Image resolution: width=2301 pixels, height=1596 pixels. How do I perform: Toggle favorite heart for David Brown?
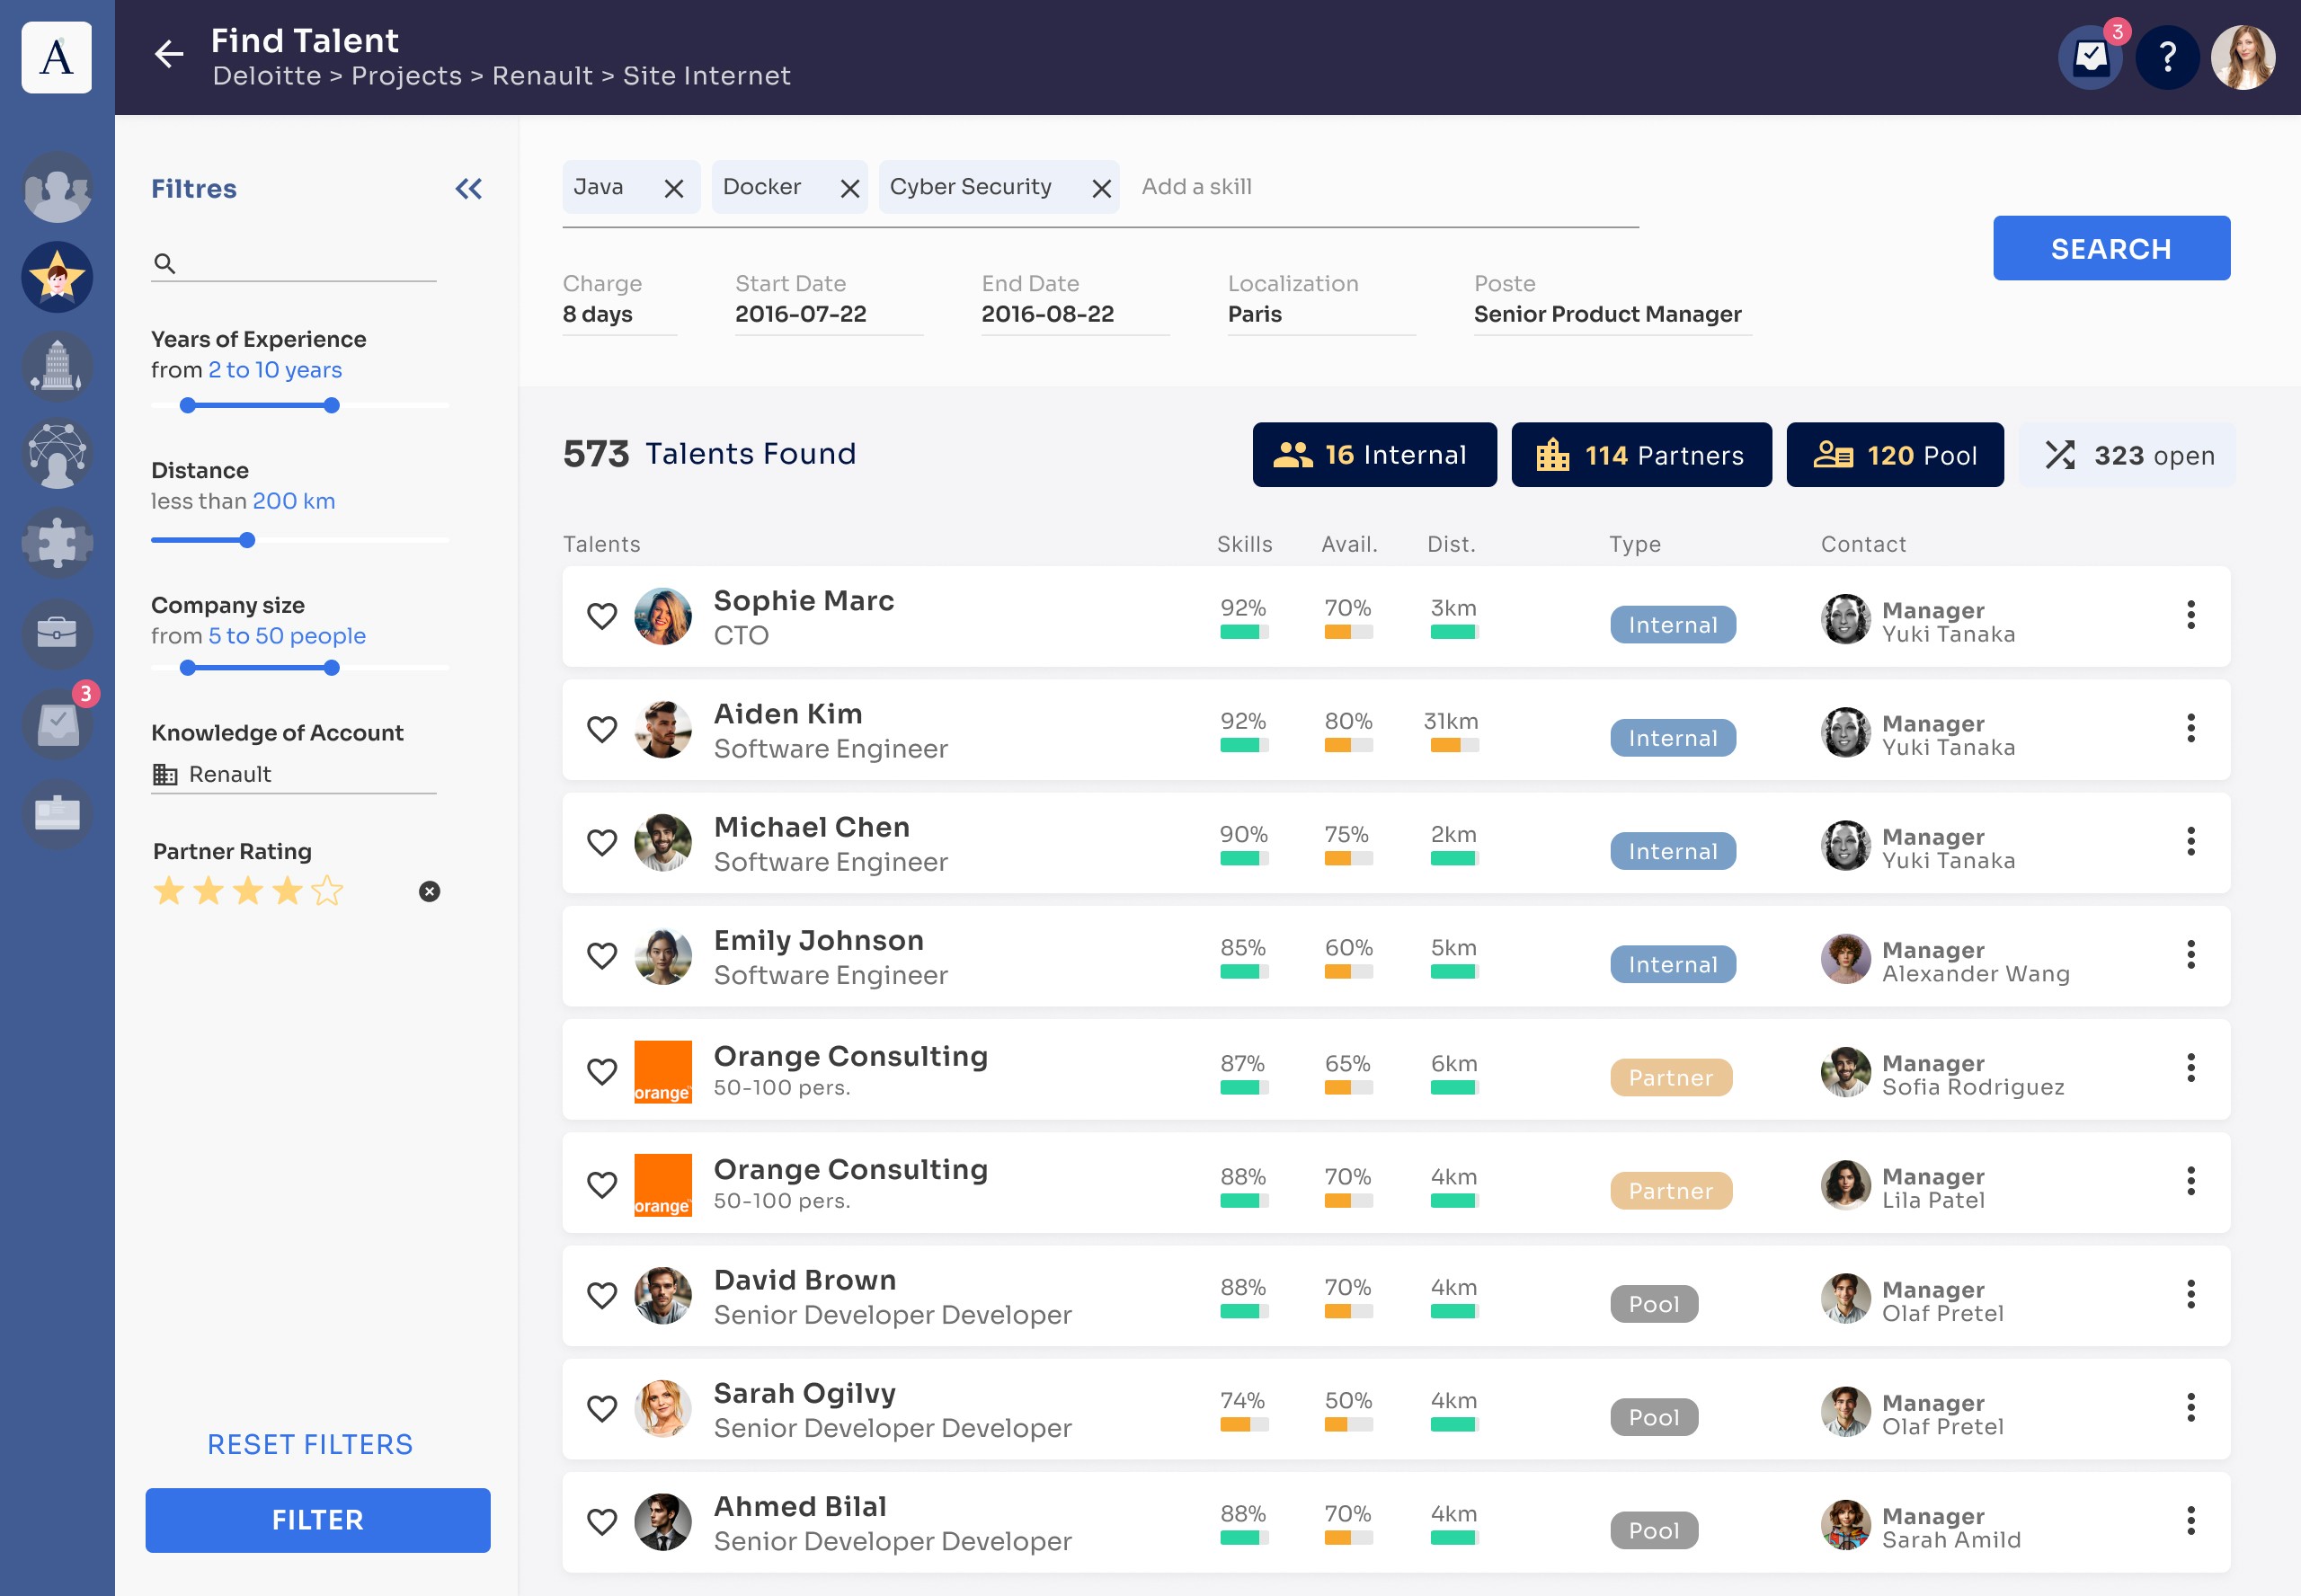click(602, 1295)
